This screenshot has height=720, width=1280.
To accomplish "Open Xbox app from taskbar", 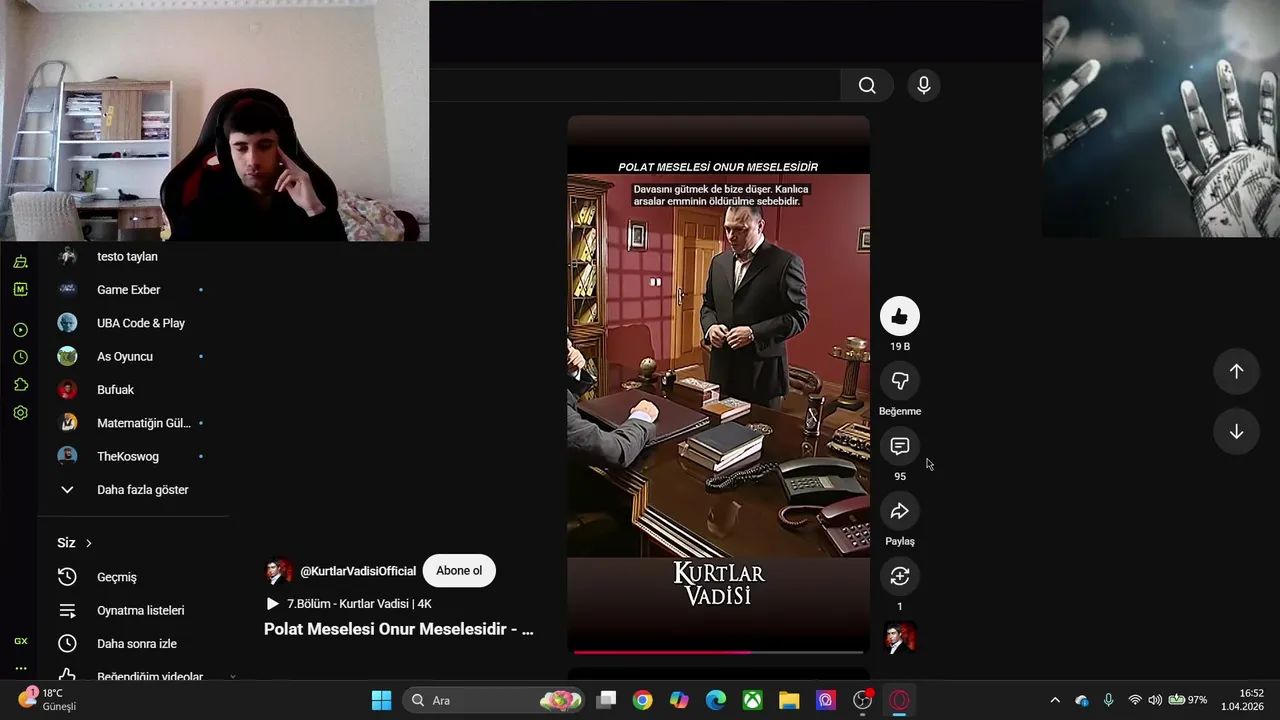I will 752,700.
